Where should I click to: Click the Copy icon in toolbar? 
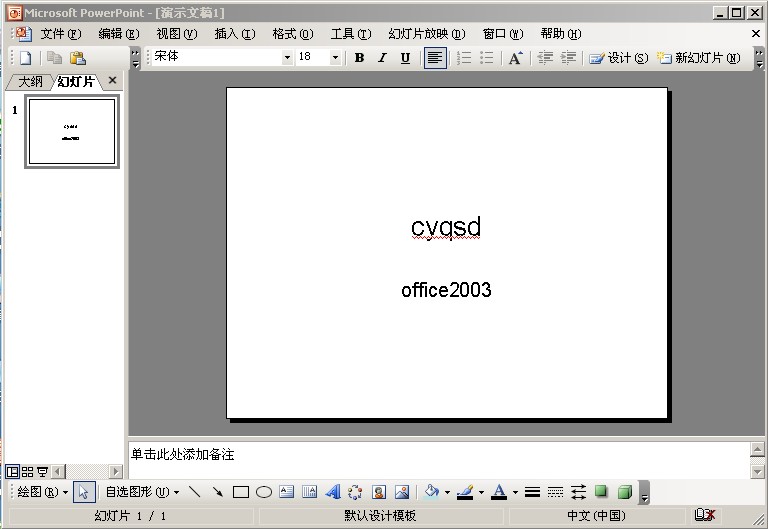pyautogui.click(x=54, y=58)
